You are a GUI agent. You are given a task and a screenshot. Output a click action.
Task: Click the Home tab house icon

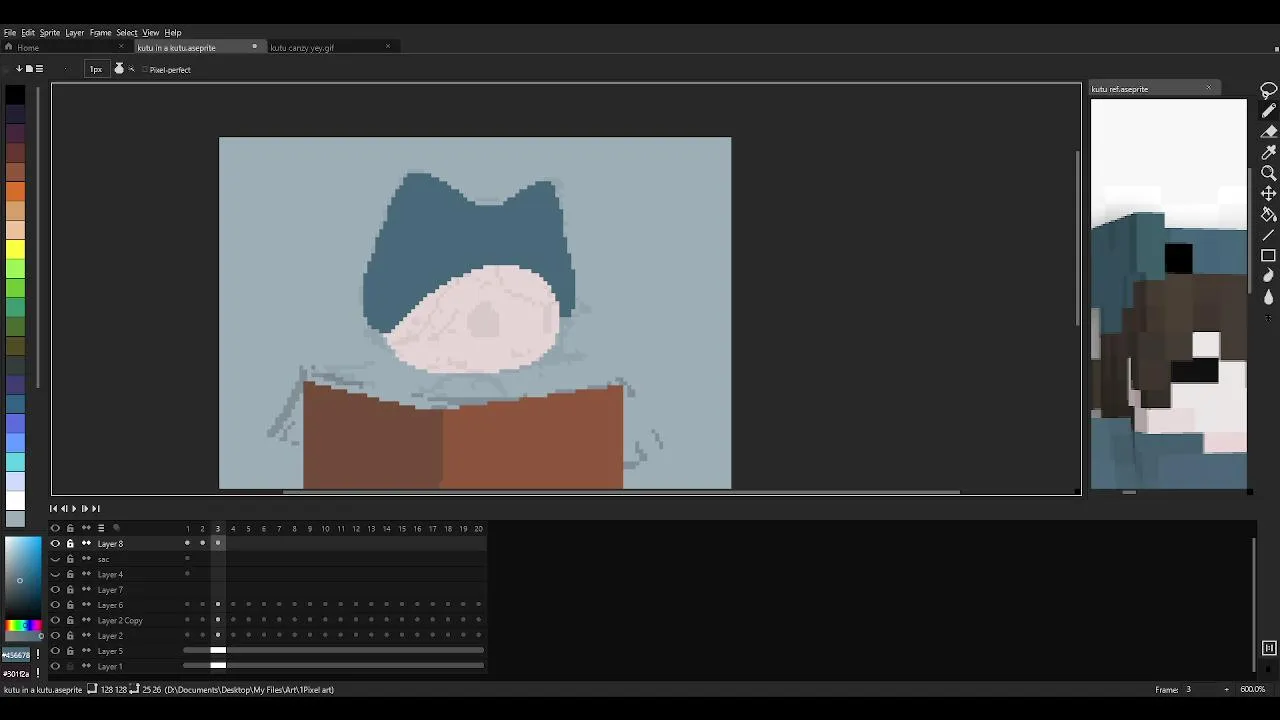coord(8,47)
